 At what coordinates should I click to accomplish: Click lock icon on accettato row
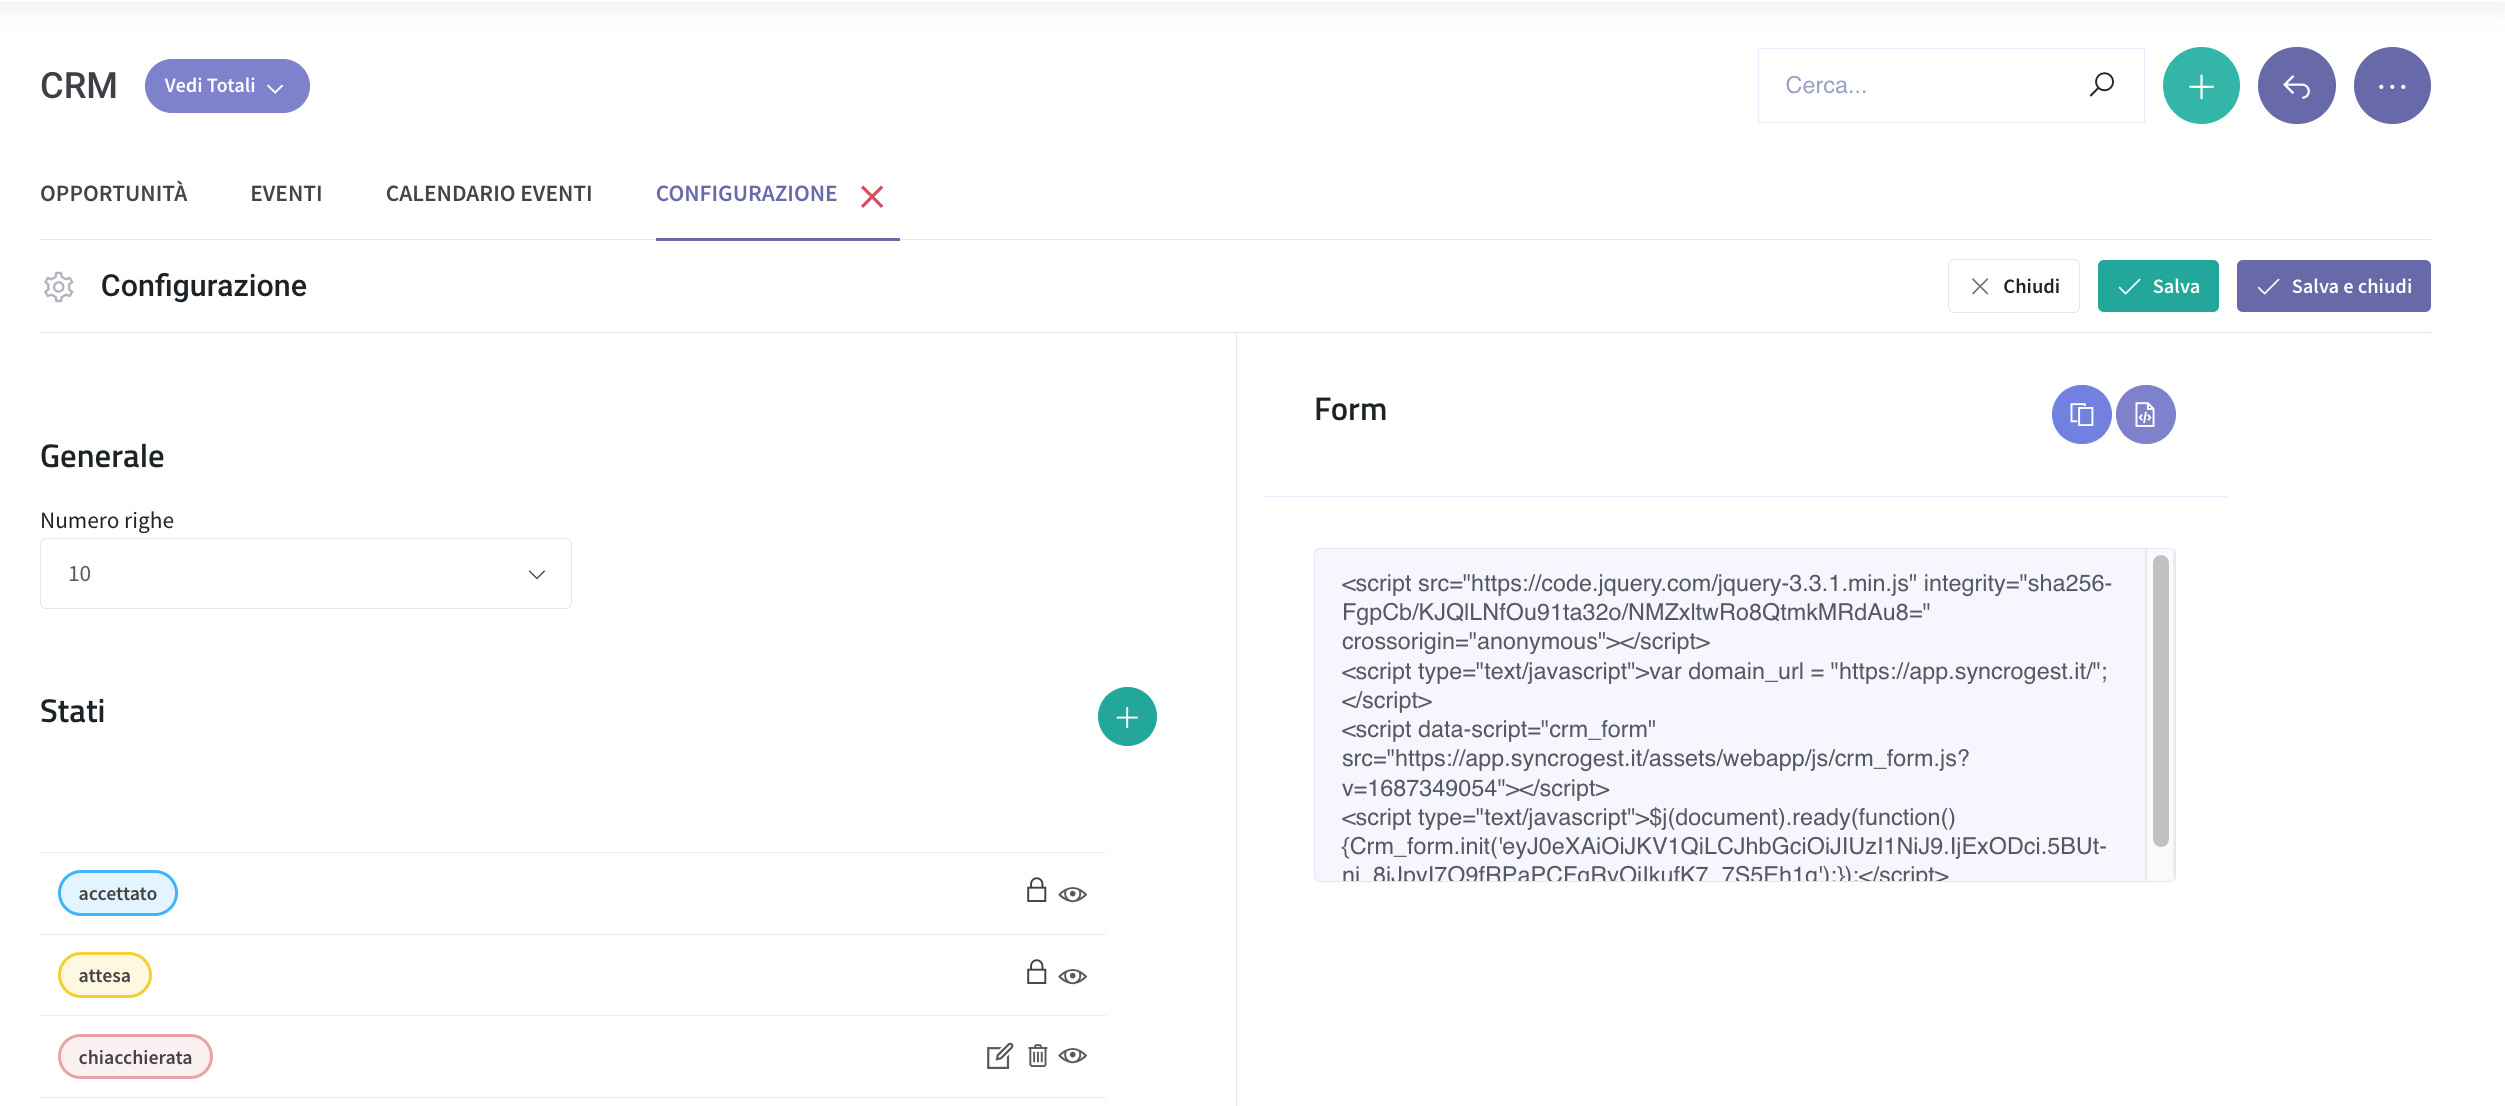pyautogui.click(x=1036, y=890)
